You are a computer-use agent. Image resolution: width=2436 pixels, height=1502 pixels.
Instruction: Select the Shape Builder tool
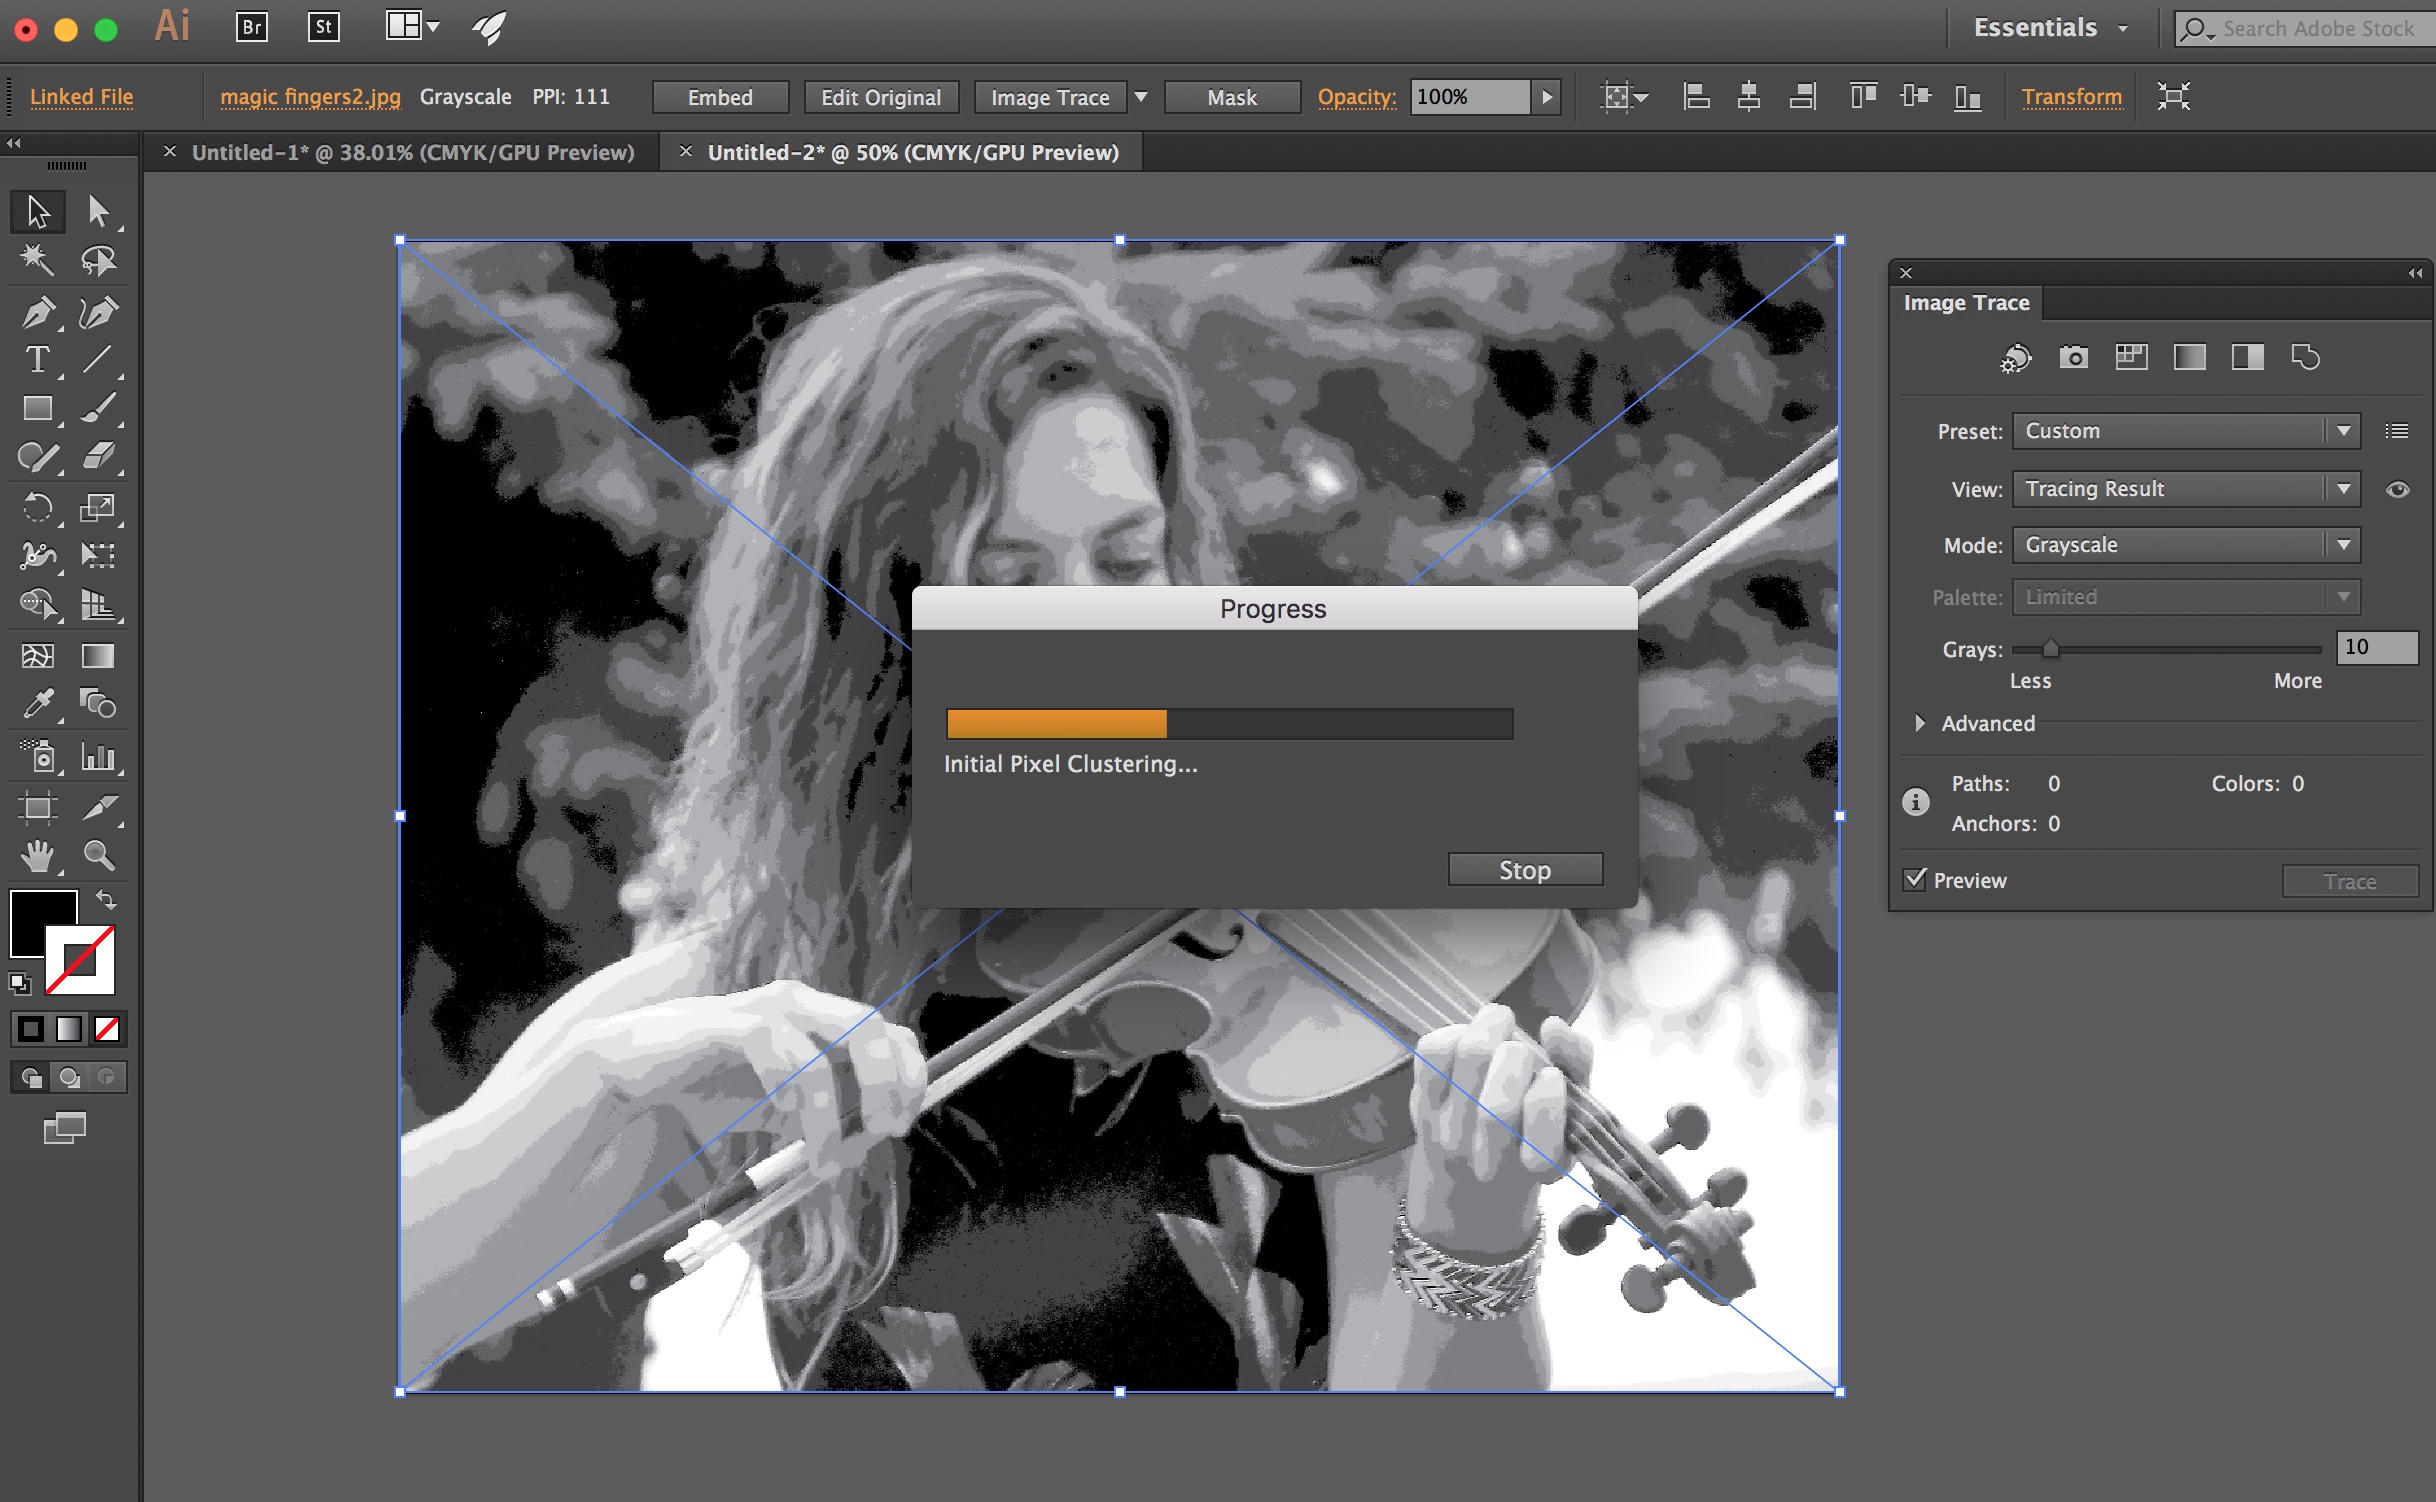pos(38,604)
